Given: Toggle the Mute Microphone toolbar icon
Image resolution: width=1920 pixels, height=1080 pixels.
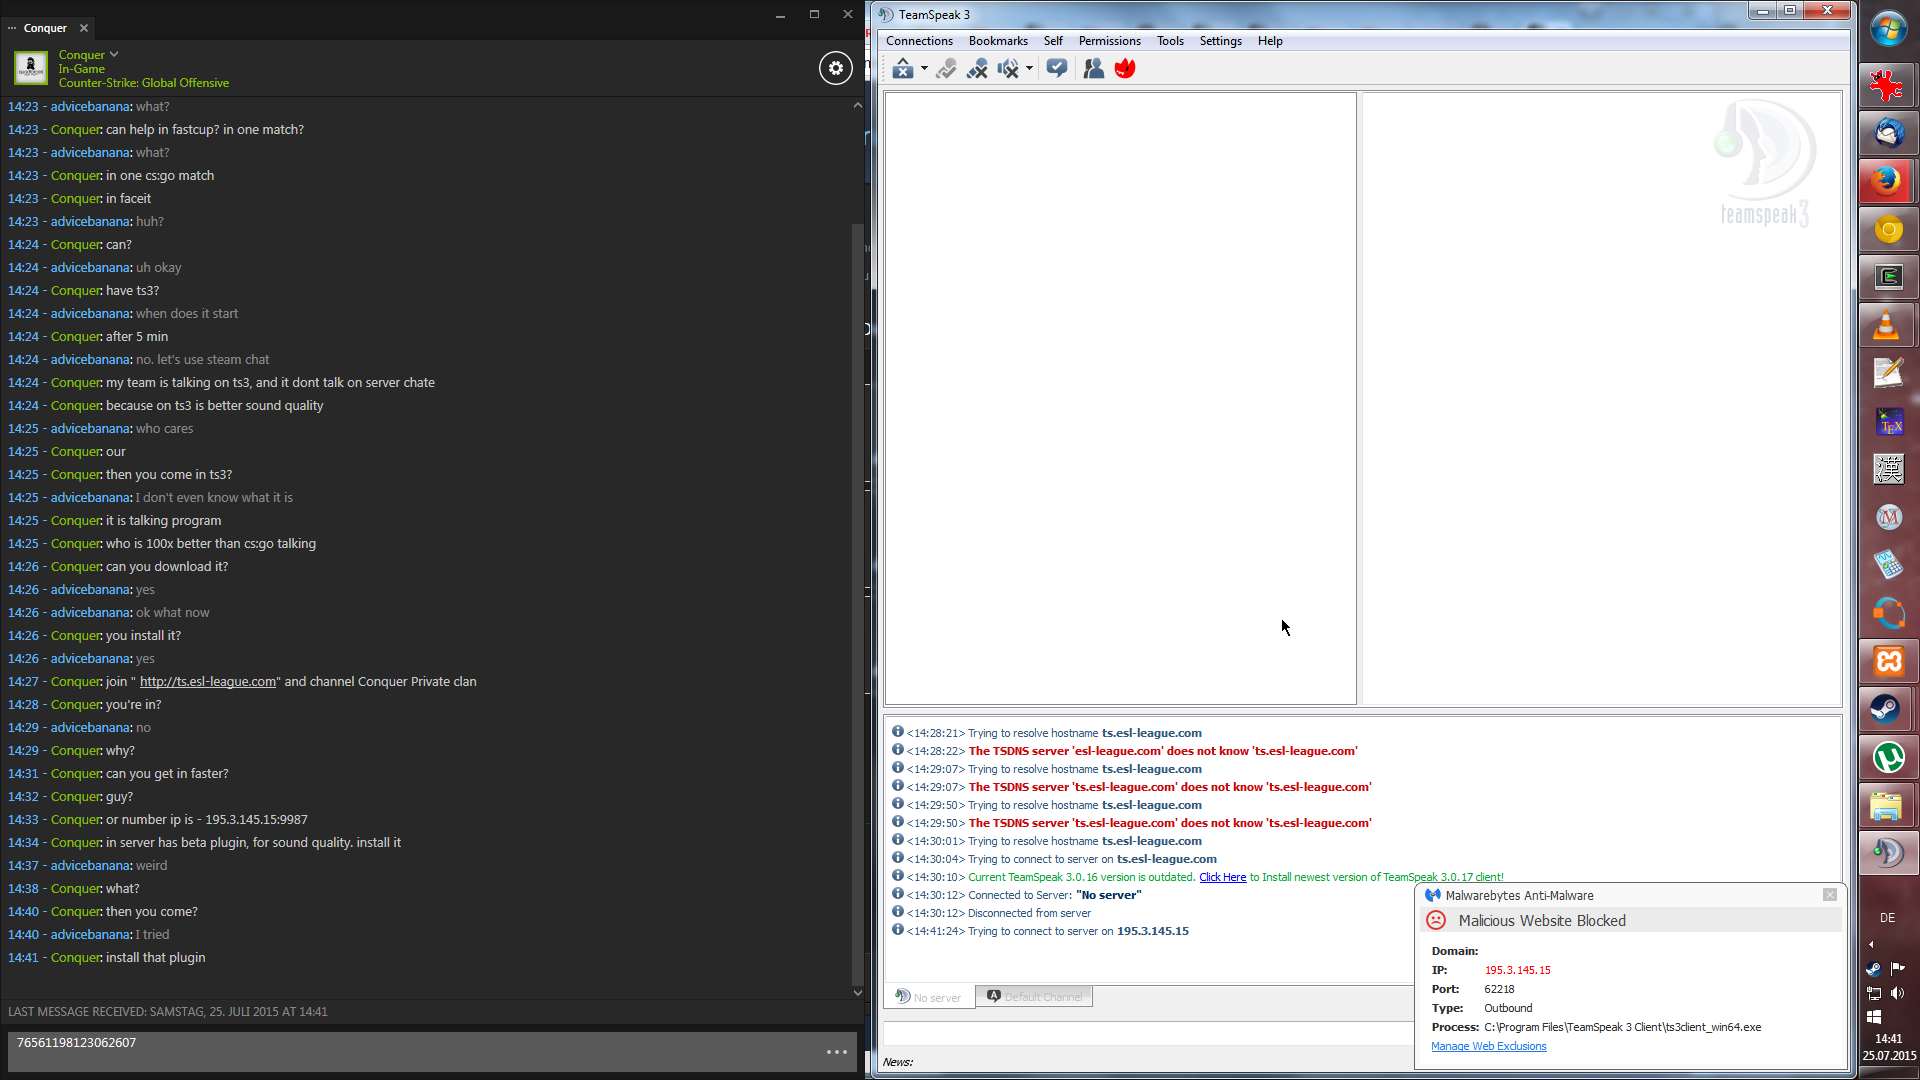Looking at the screenshot, I should (977, 68).
